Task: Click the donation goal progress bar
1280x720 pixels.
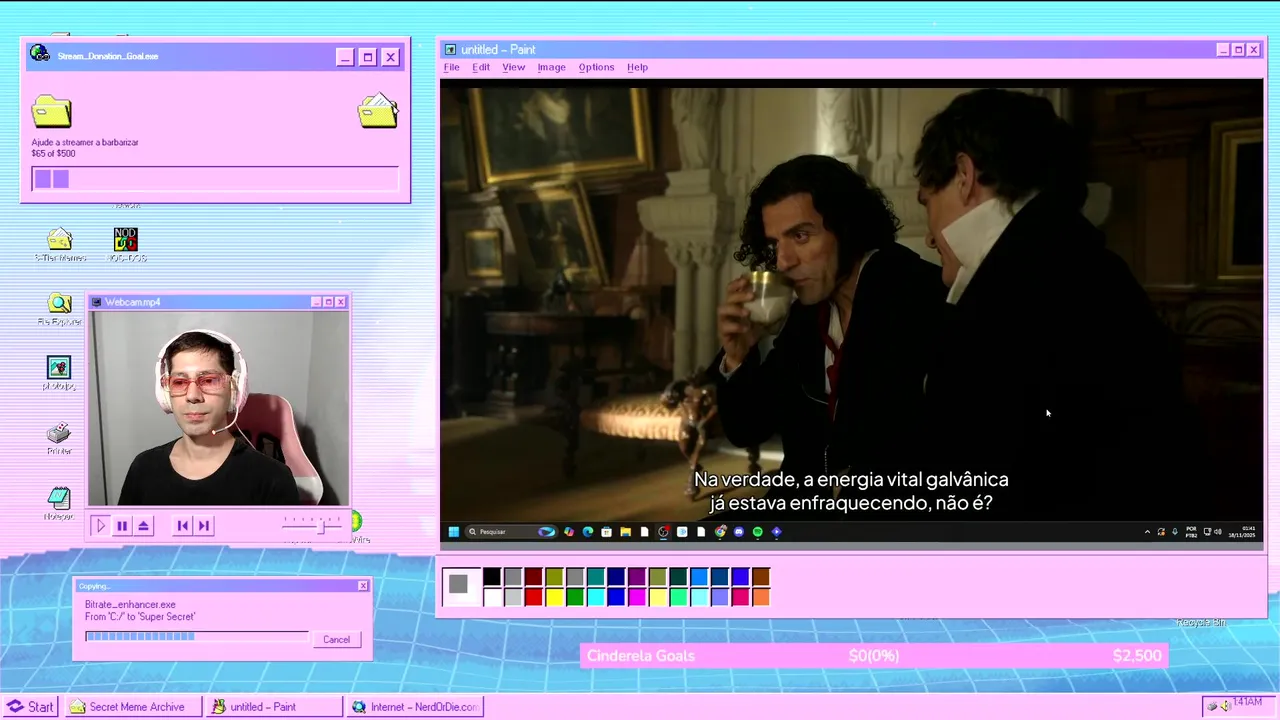Action: pos(215,179)
